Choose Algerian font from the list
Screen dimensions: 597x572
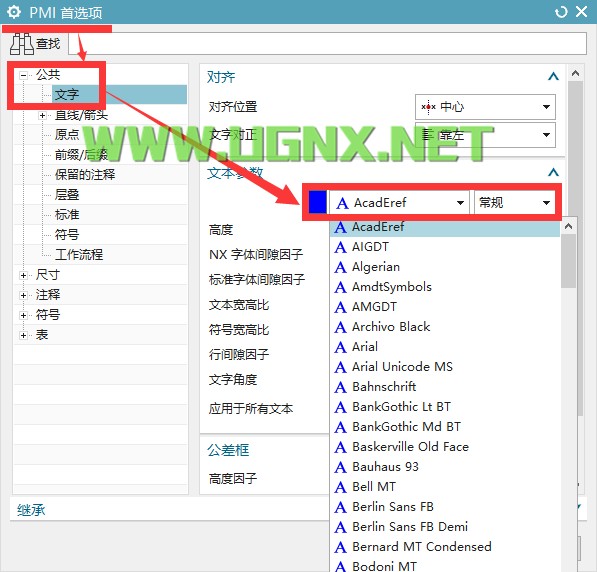[445, 267]
